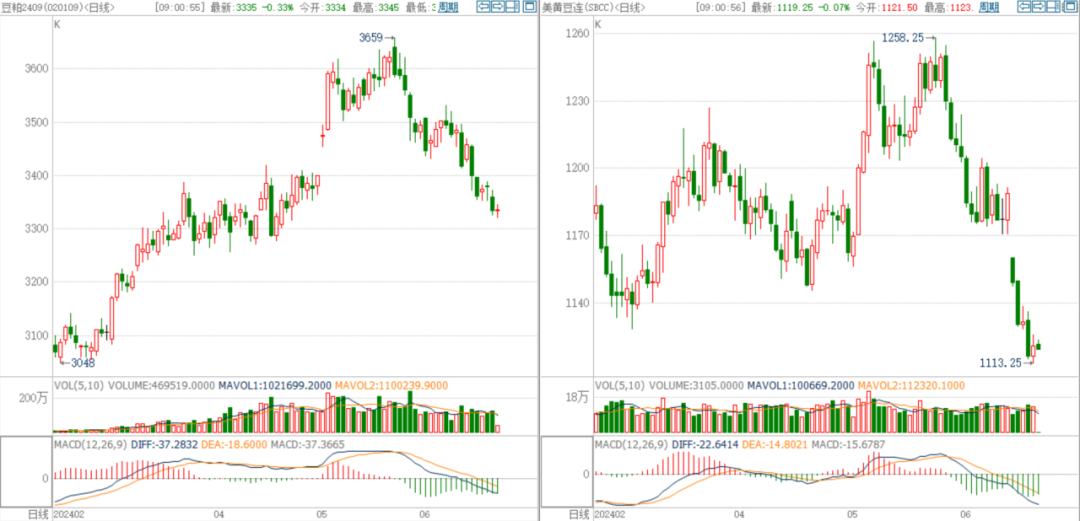This screenshot has width=1080, height=521.
Task: Click the 3048 low price marker
Action: point(83,363)
